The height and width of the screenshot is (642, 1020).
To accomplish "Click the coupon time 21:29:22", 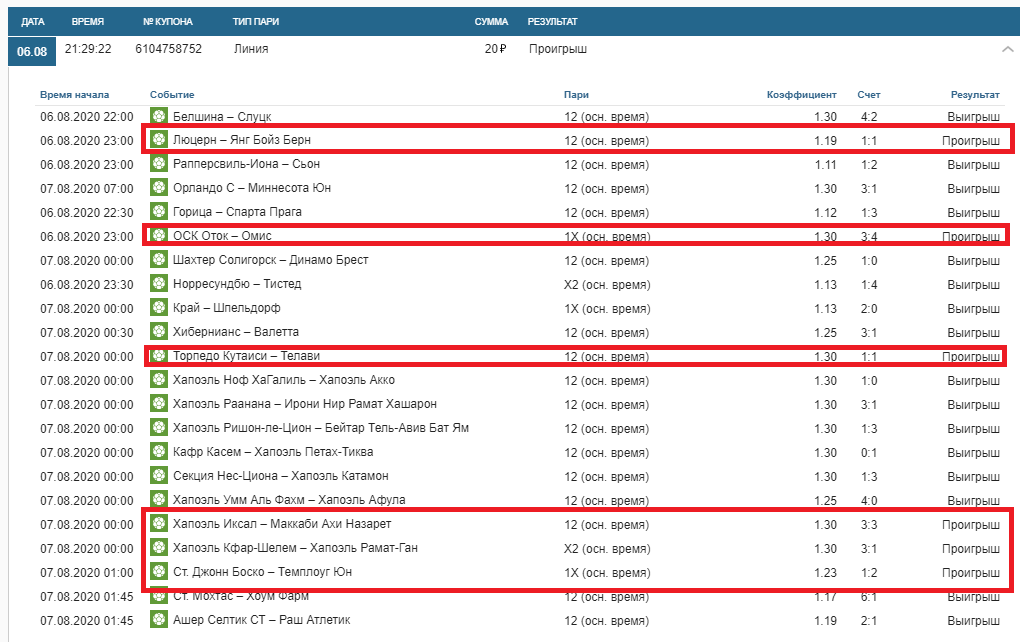I will click(88, 49).
